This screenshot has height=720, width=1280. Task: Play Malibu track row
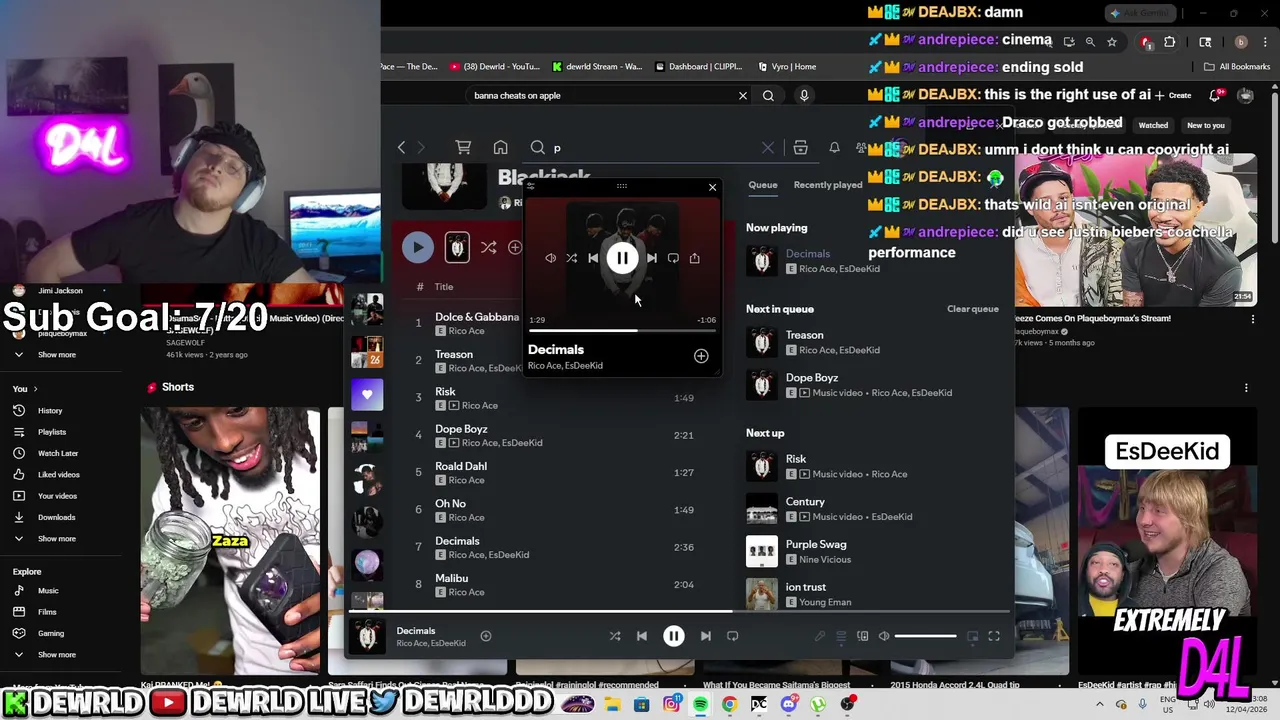555,584
